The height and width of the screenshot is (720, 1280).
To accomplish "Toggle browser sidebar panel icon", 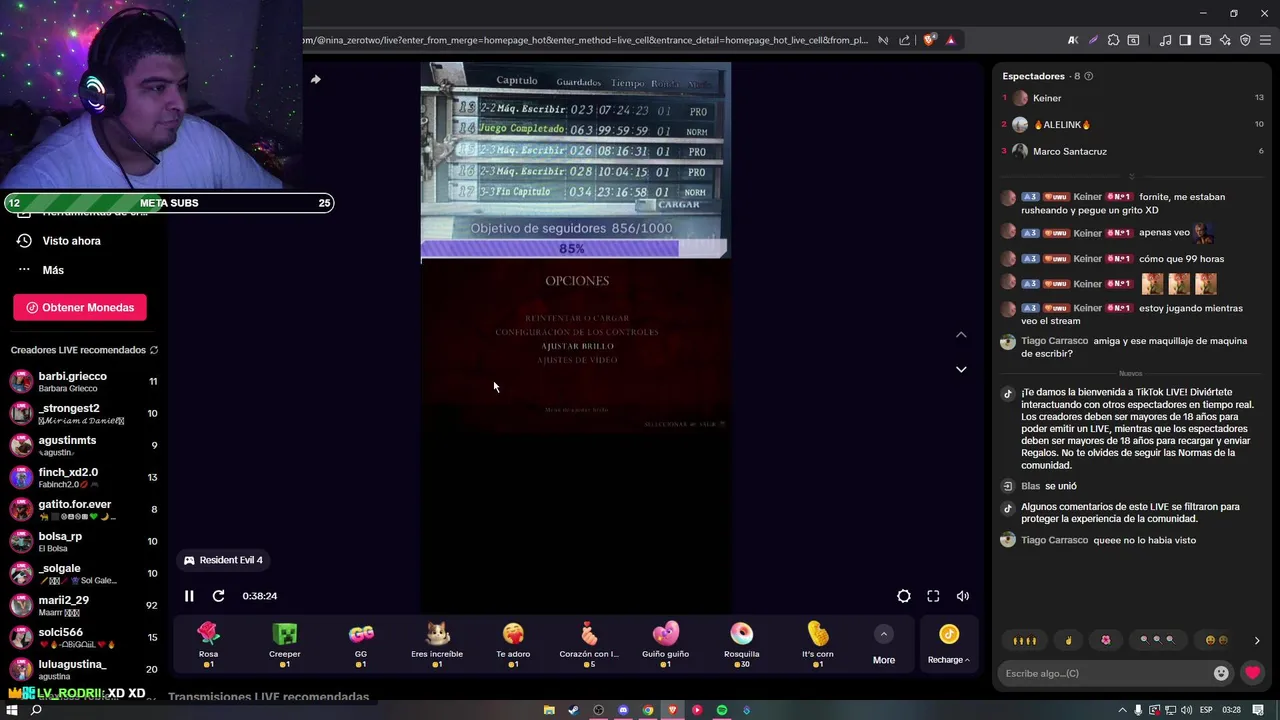I will coord(1185,40).
